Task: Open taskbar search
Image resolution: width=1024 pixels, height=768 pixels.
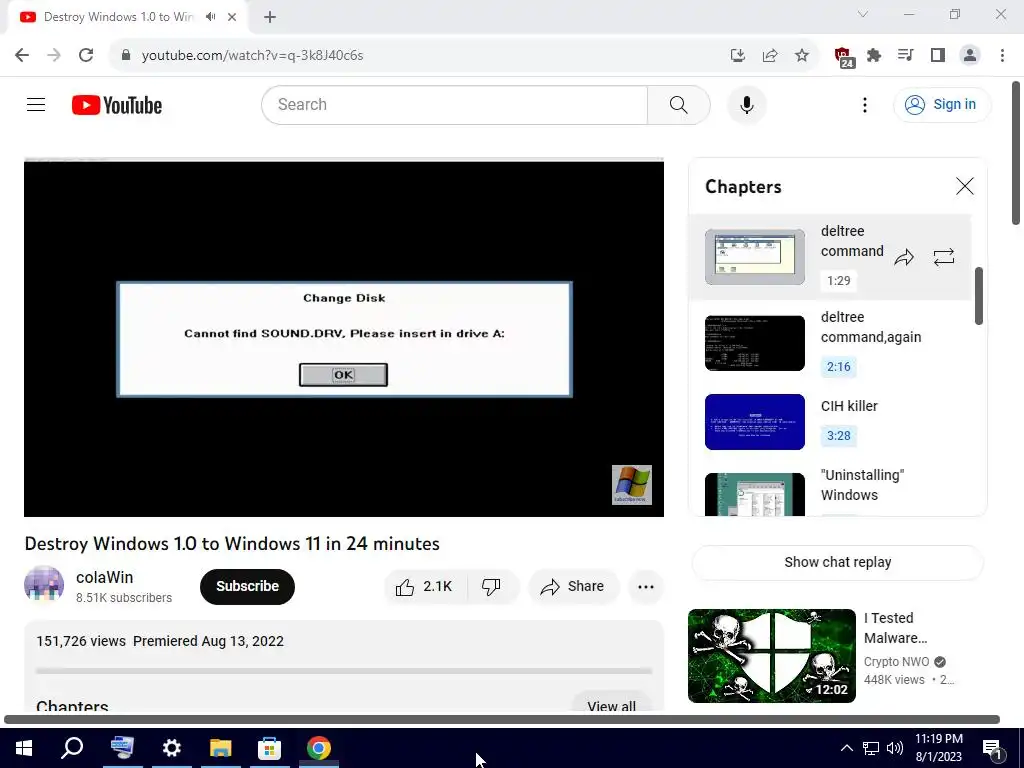Action: coord(72,748)
